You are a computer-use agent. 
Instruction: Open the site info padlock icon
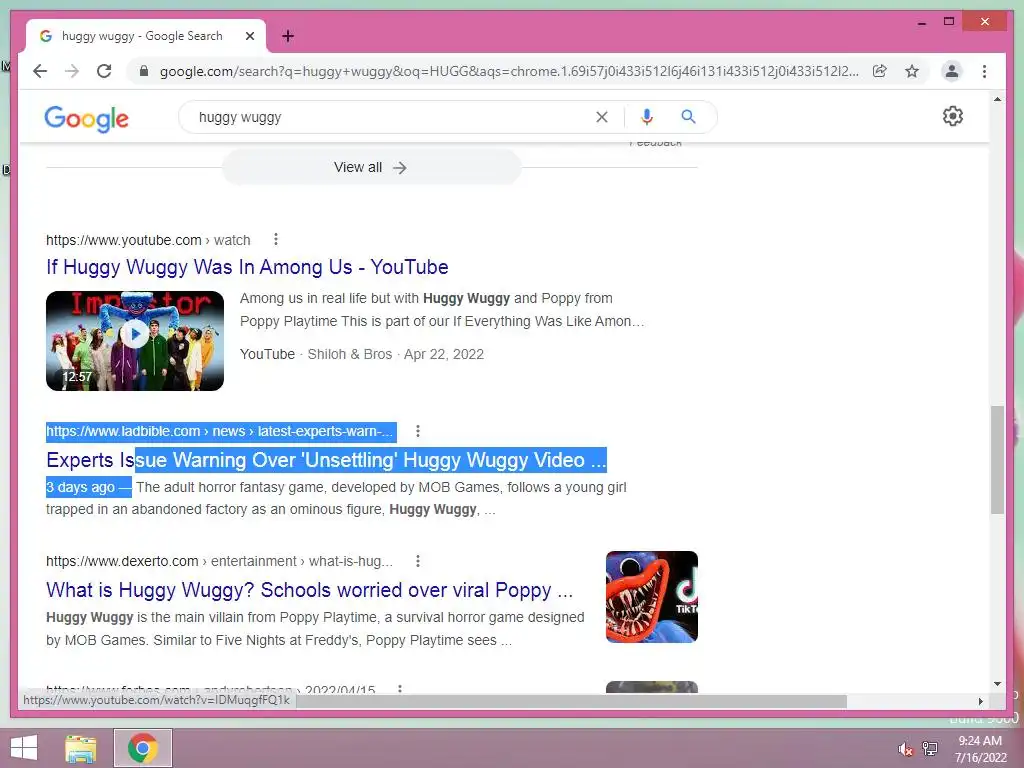[x=144, y=71]
